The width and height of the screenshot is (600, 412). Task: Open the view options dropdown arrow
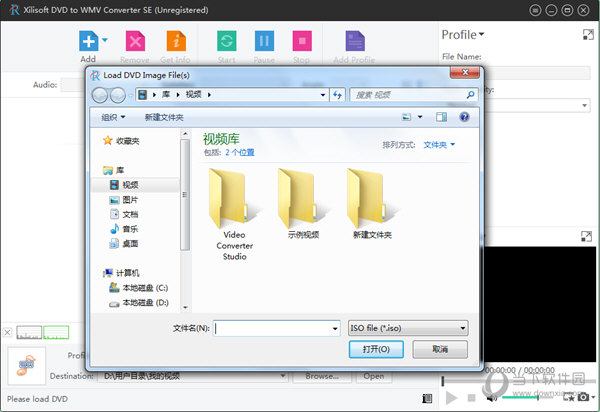tap(420, 117)
